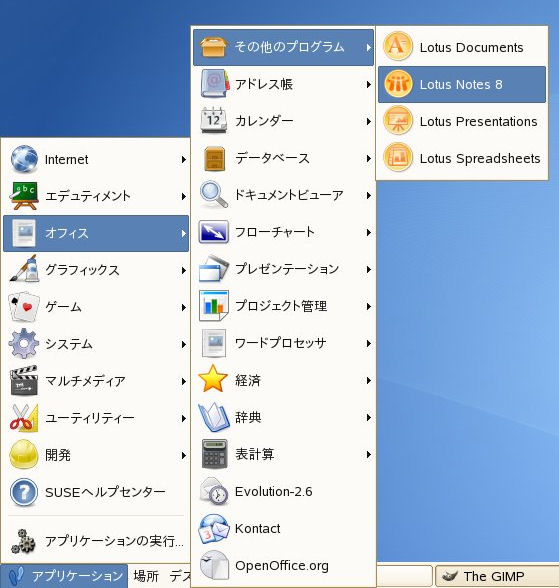This screenshot has width=559, height=588.
Task: Open the Kontact menu entry
Action: point(283,528)
